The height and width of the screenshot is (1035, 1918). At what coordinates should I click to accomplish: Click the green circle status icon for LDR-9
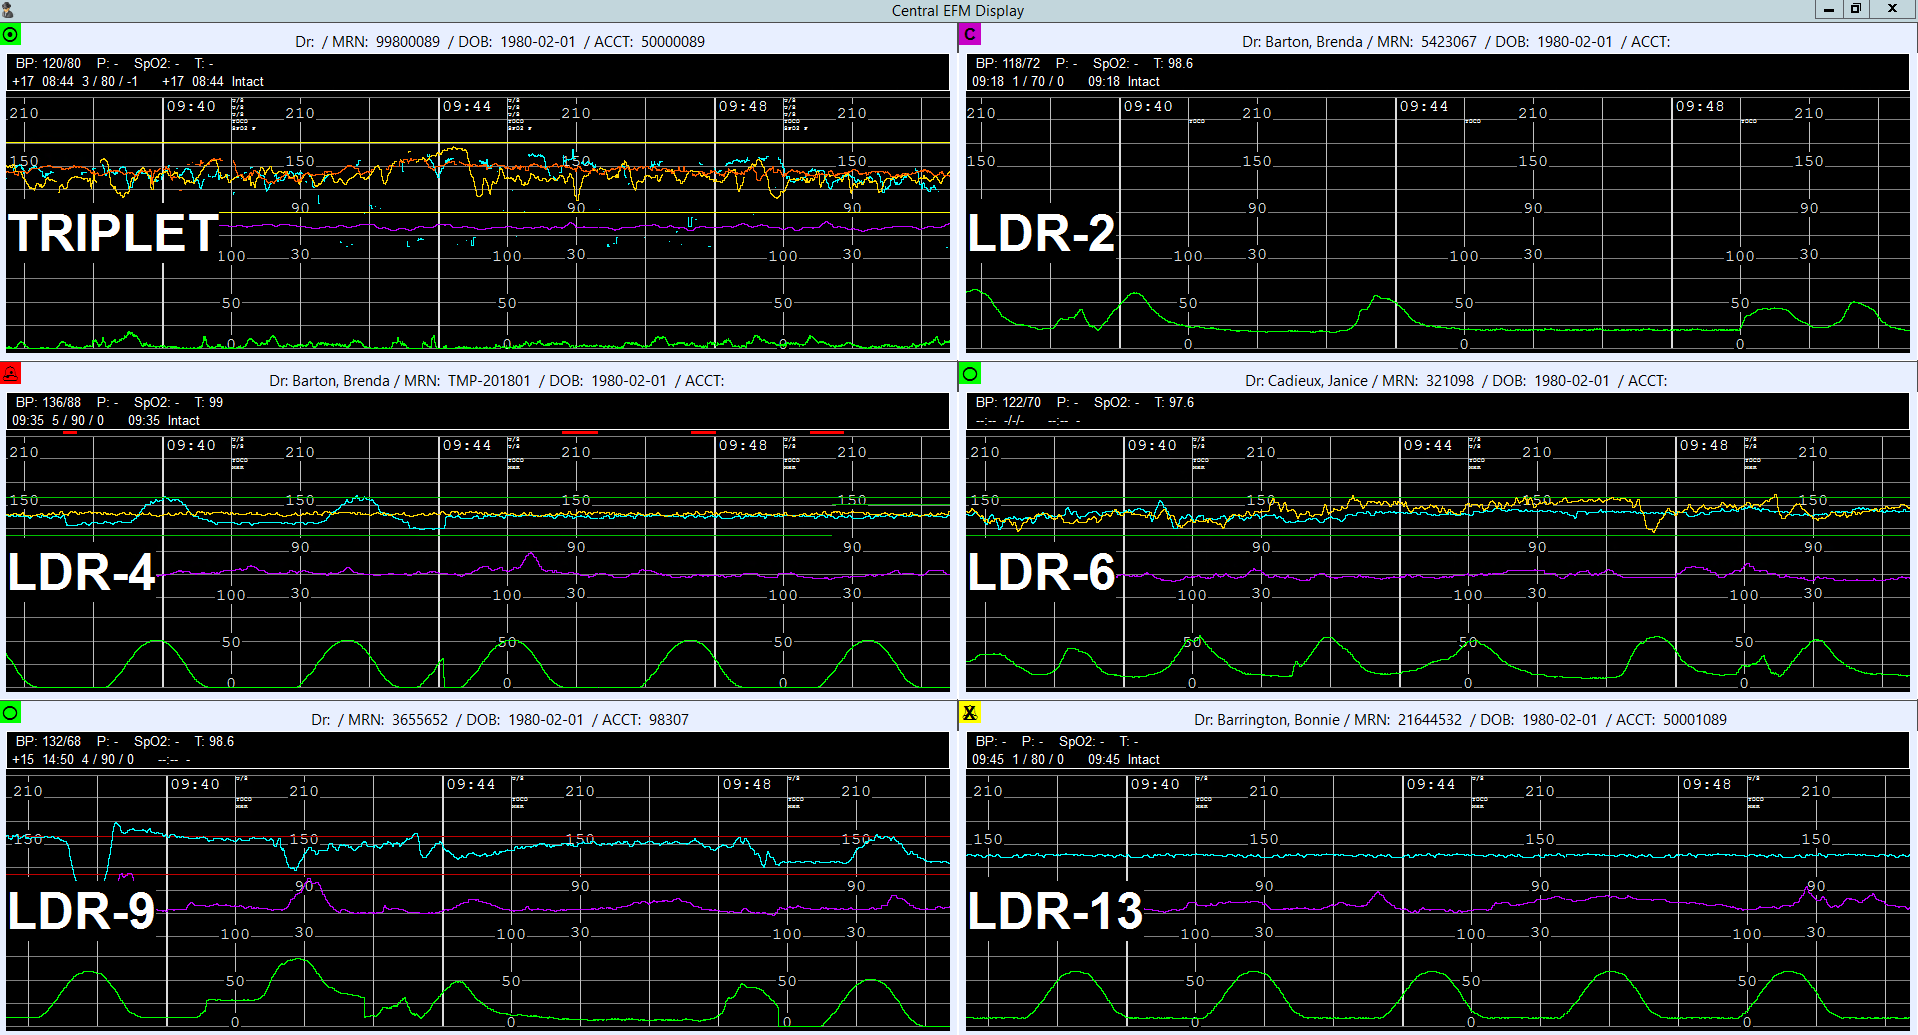(x=10, y=713)
